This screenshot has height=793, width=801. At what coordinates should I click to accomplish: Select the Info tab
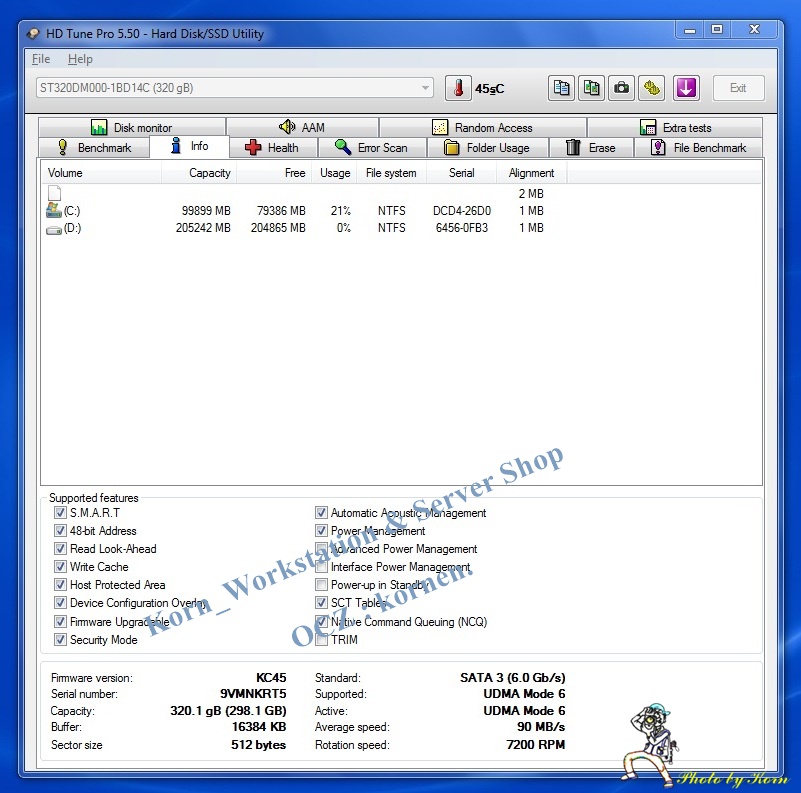pyautogui.click(x=190, y=146)
